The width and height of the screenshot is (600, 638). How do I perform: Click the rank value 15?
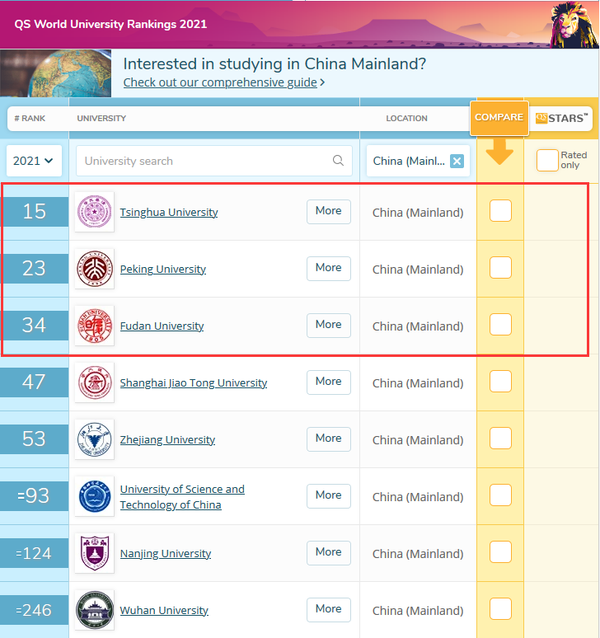coord(34,212)
